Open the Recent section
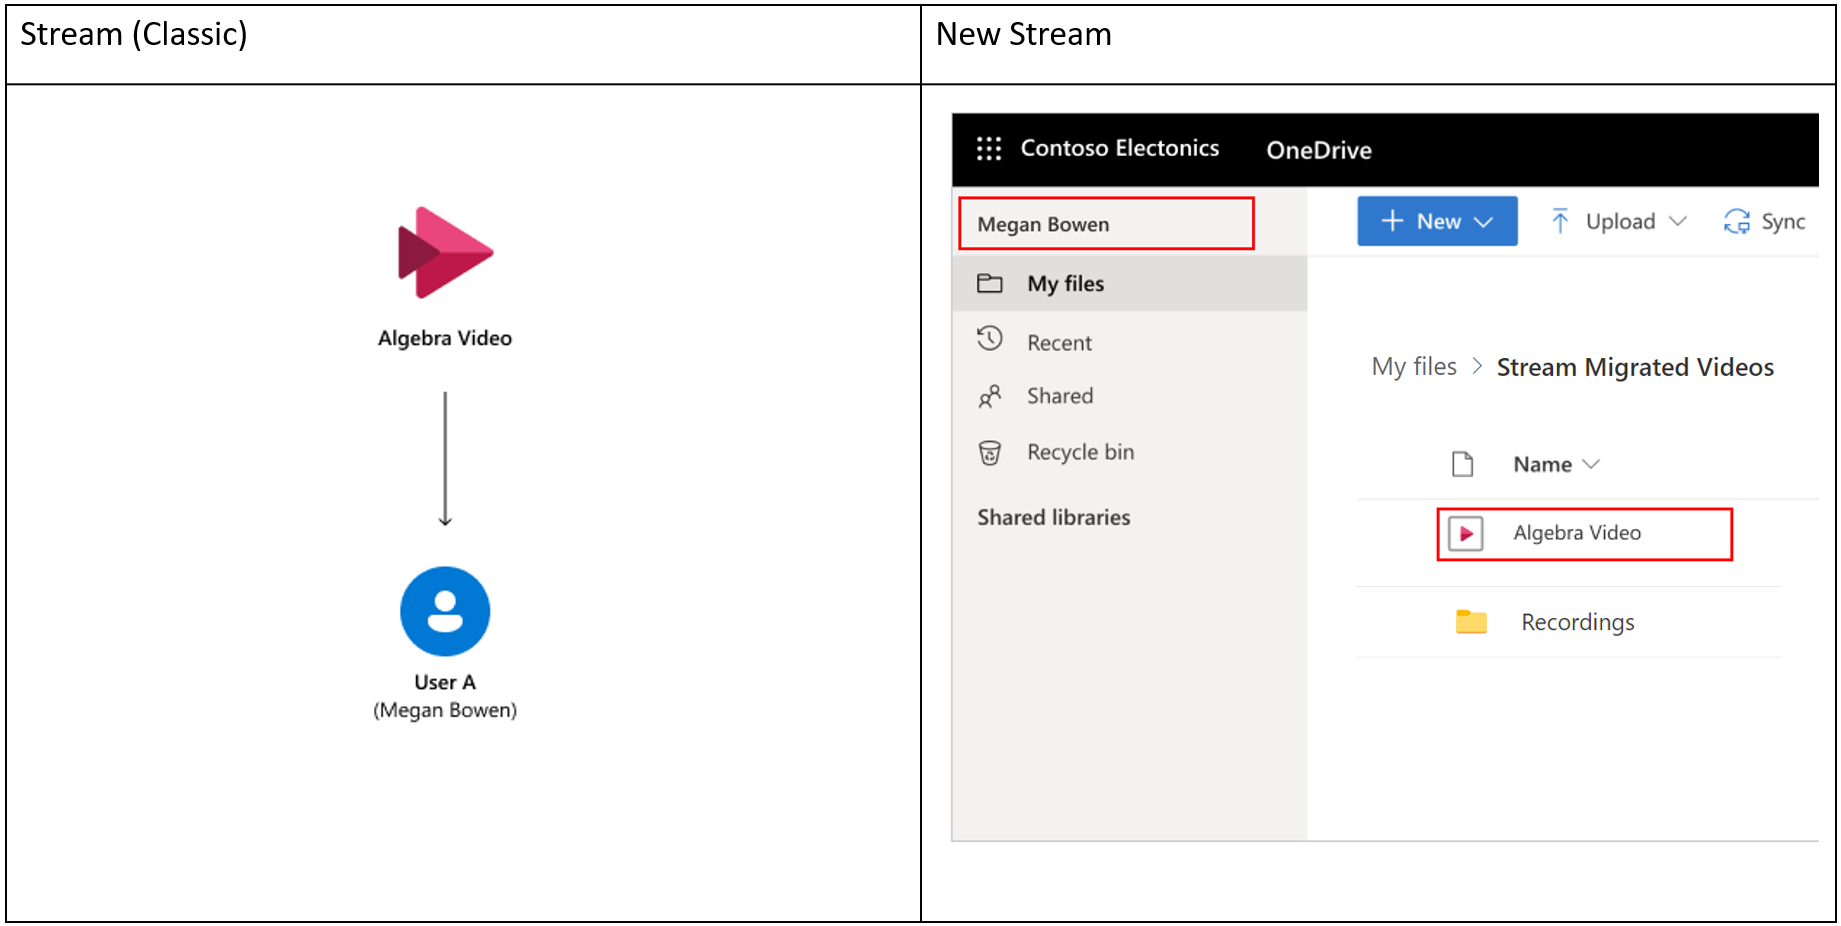 [x=1059, y=343]
